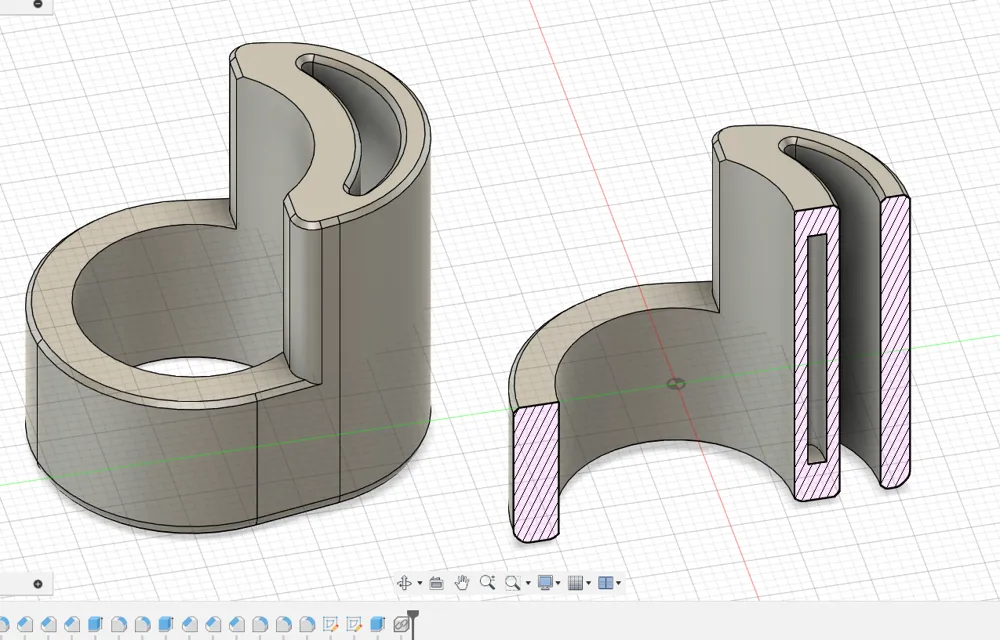Select the first Extrude feature in timeline
Image resolution: width=1000 pixels, height=640 pixels.
(95, 623)
